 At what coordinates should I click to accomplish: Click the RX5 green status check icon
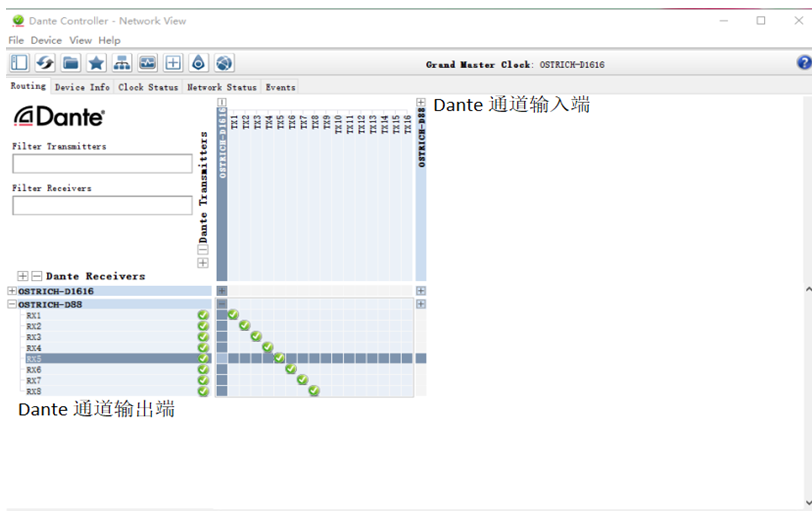pyautogui.click(x=203, y=358)
